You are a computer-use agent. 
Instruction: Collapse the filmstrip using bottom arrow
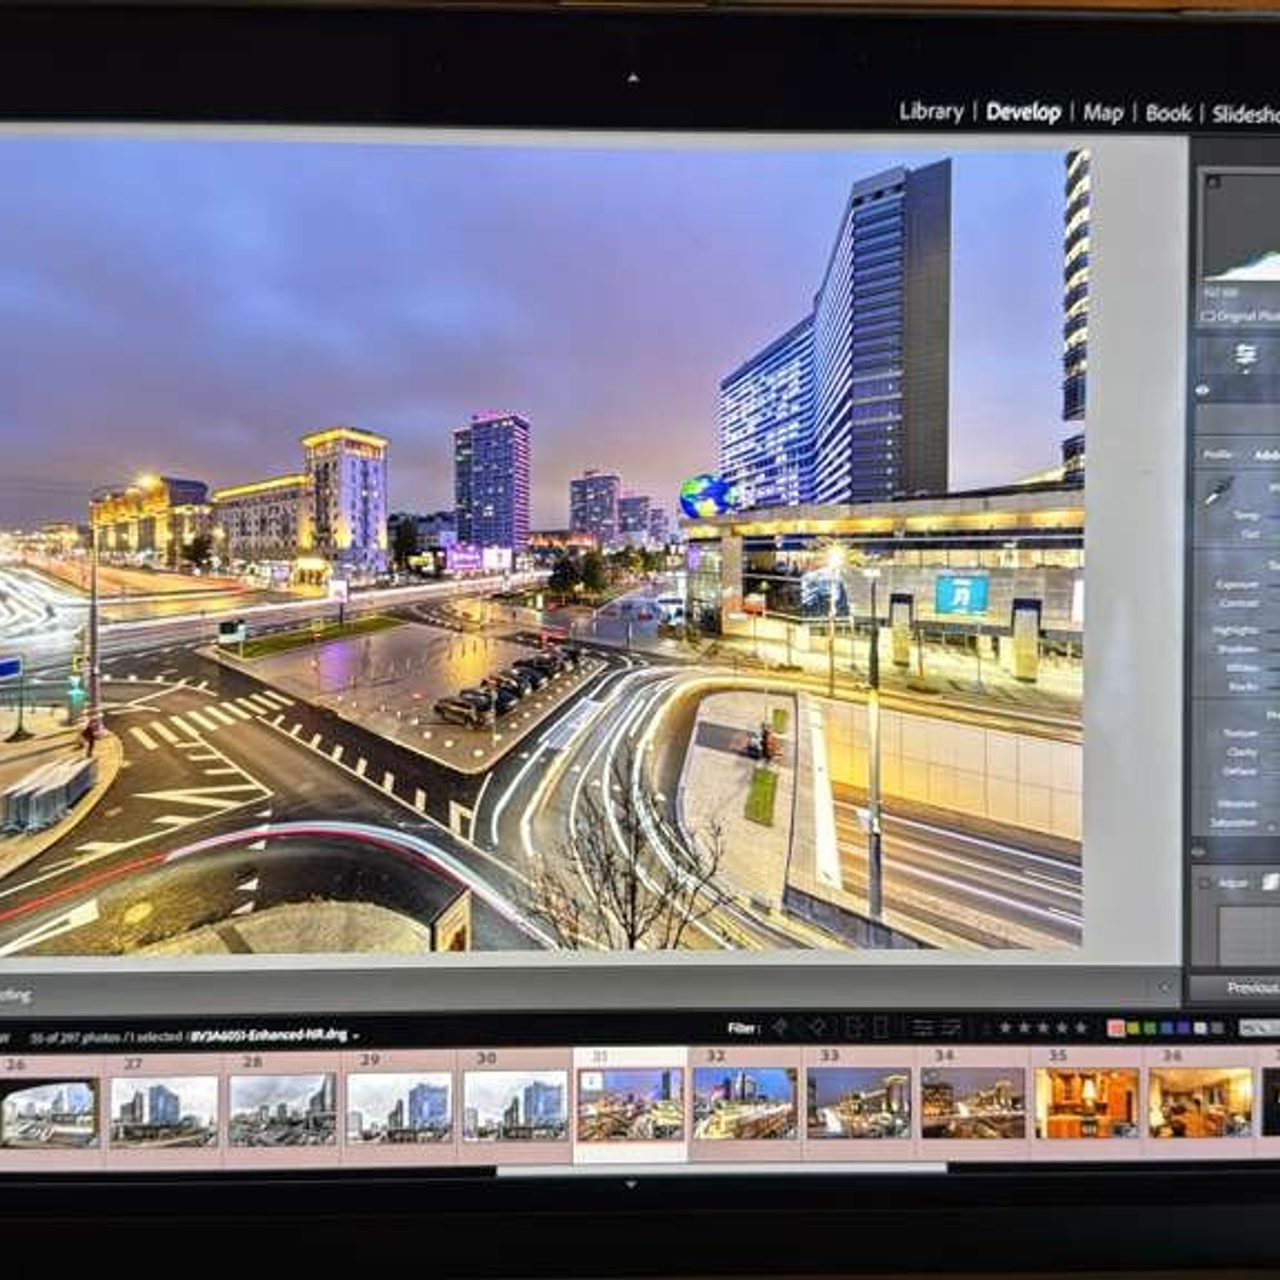pyautogui.click(x=631, y=1184)
